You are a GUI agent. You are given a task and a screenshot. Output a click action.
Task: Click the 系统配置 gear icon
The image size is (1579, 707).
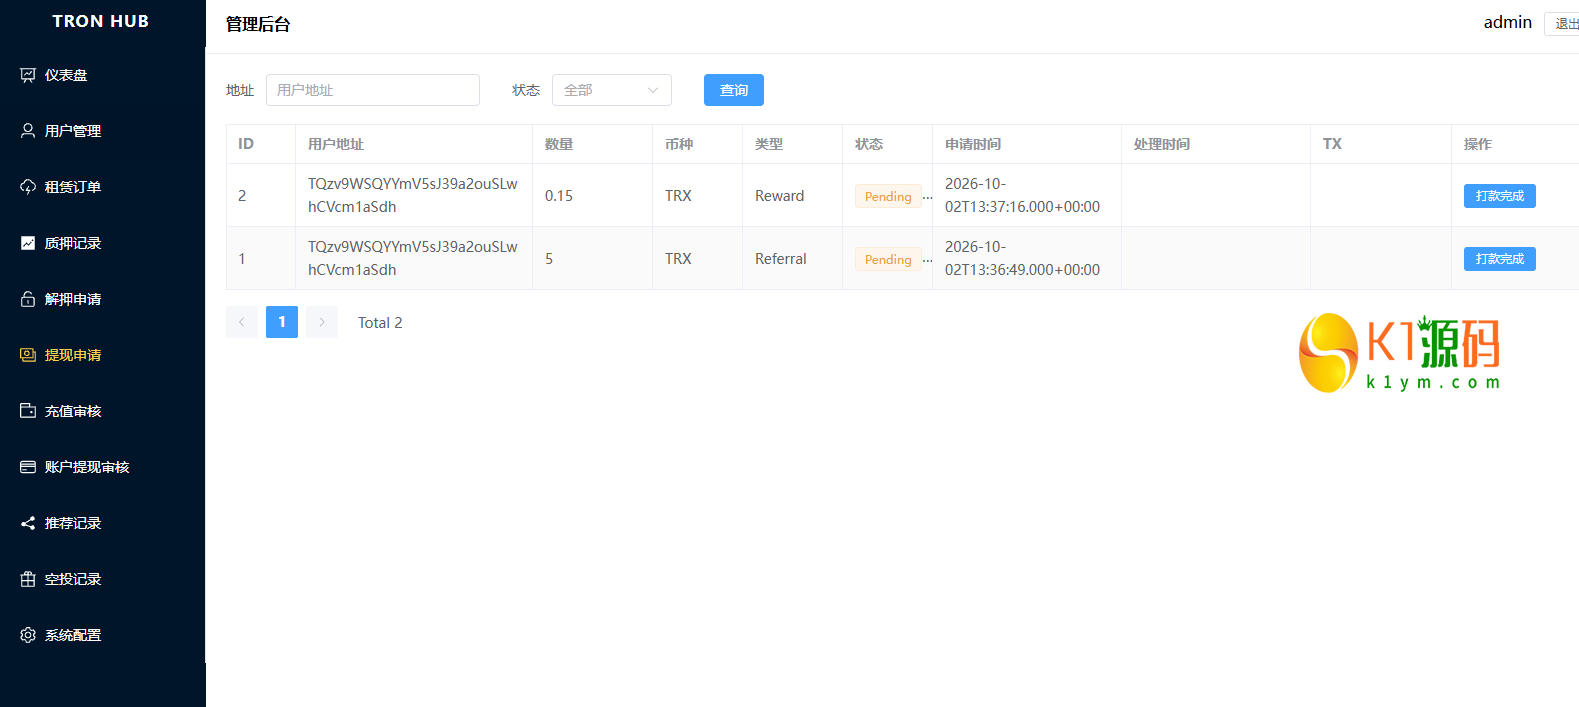pyautogui.click(x=28, y=635)
